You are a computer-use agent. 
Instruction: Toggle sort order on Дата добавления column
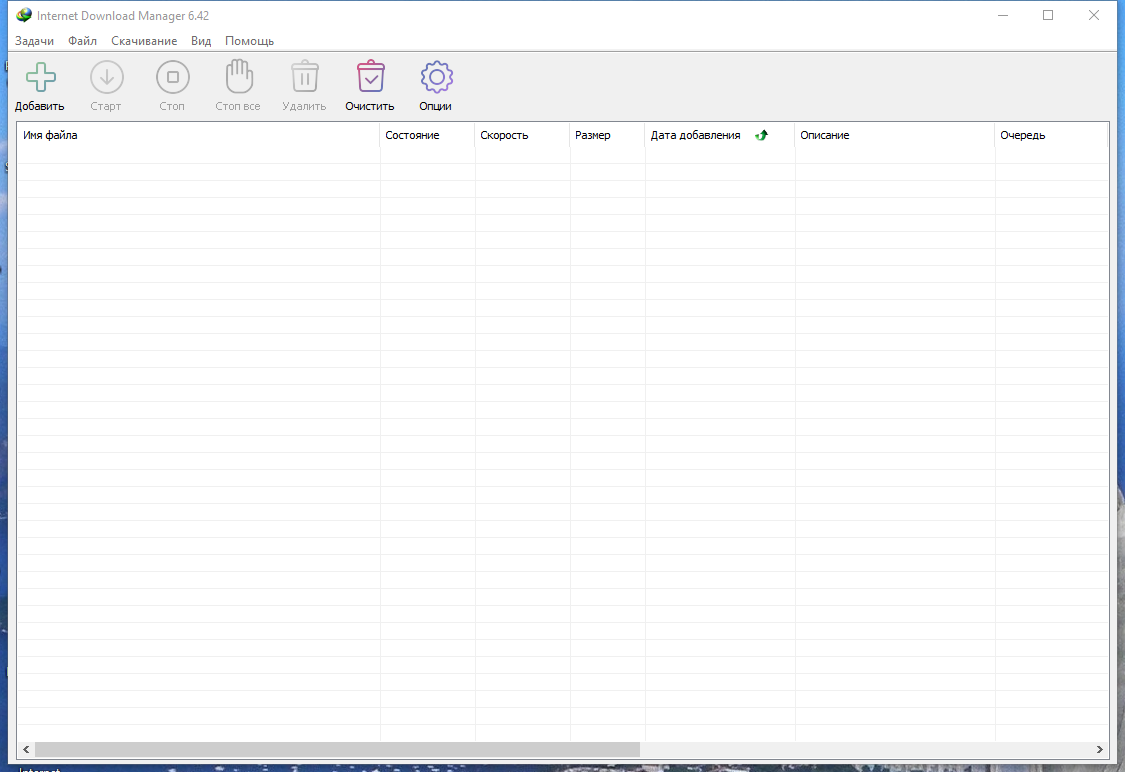(719, 135)
